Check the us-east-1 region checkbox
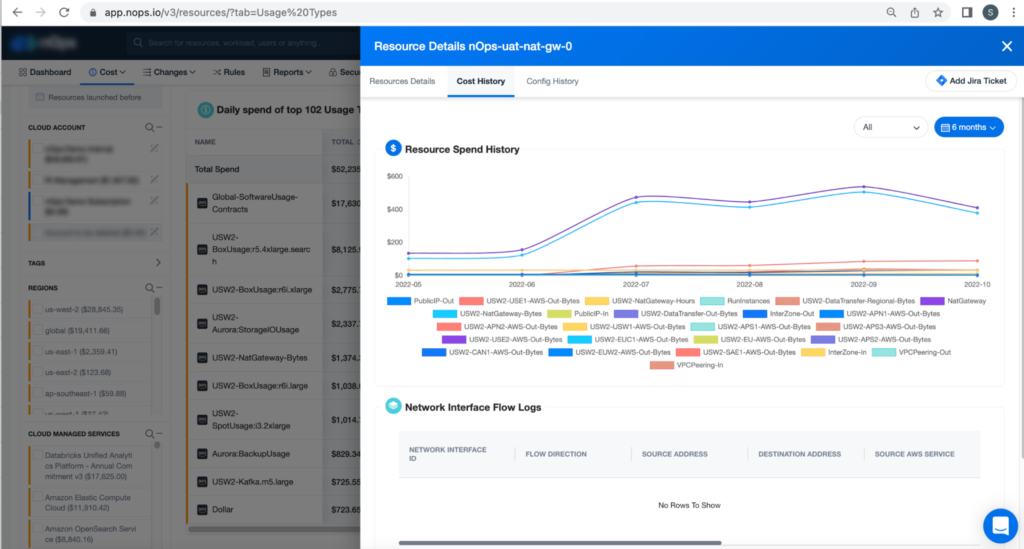This screenshot has width=1024, height=549. point(38,351)
